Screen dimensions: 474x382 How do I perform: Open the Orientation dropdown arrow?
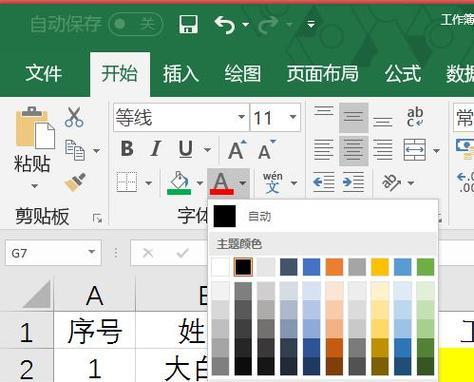click(411, 183)
